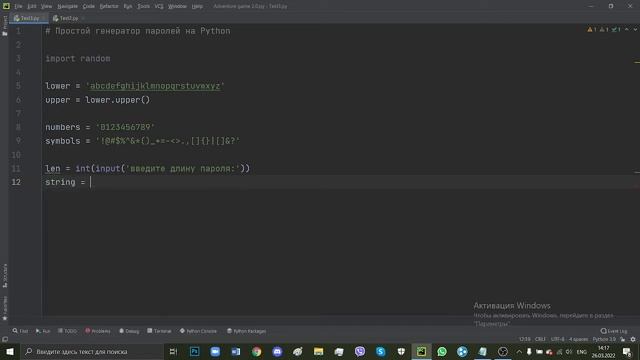The image size is (640, 360).
Task: Go to previous highlighted error arrow
Action: point(627,29)
